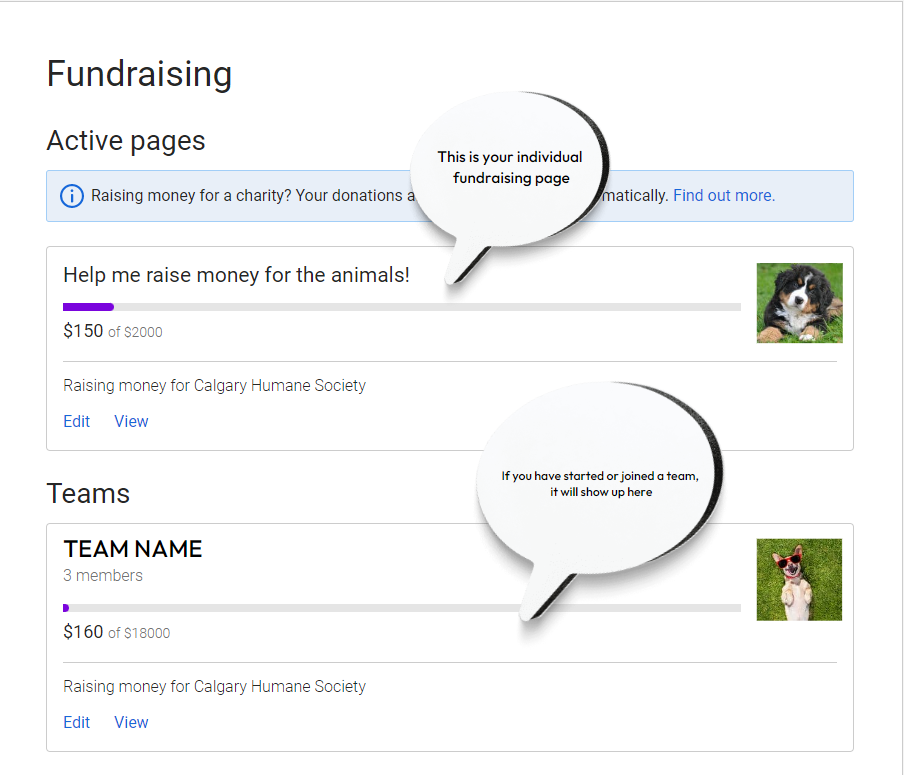Image resolution: width=904 pixels, height=775 pixels.
Task: Click the TEAM NAME heading
Action: [x=133, y=549]
